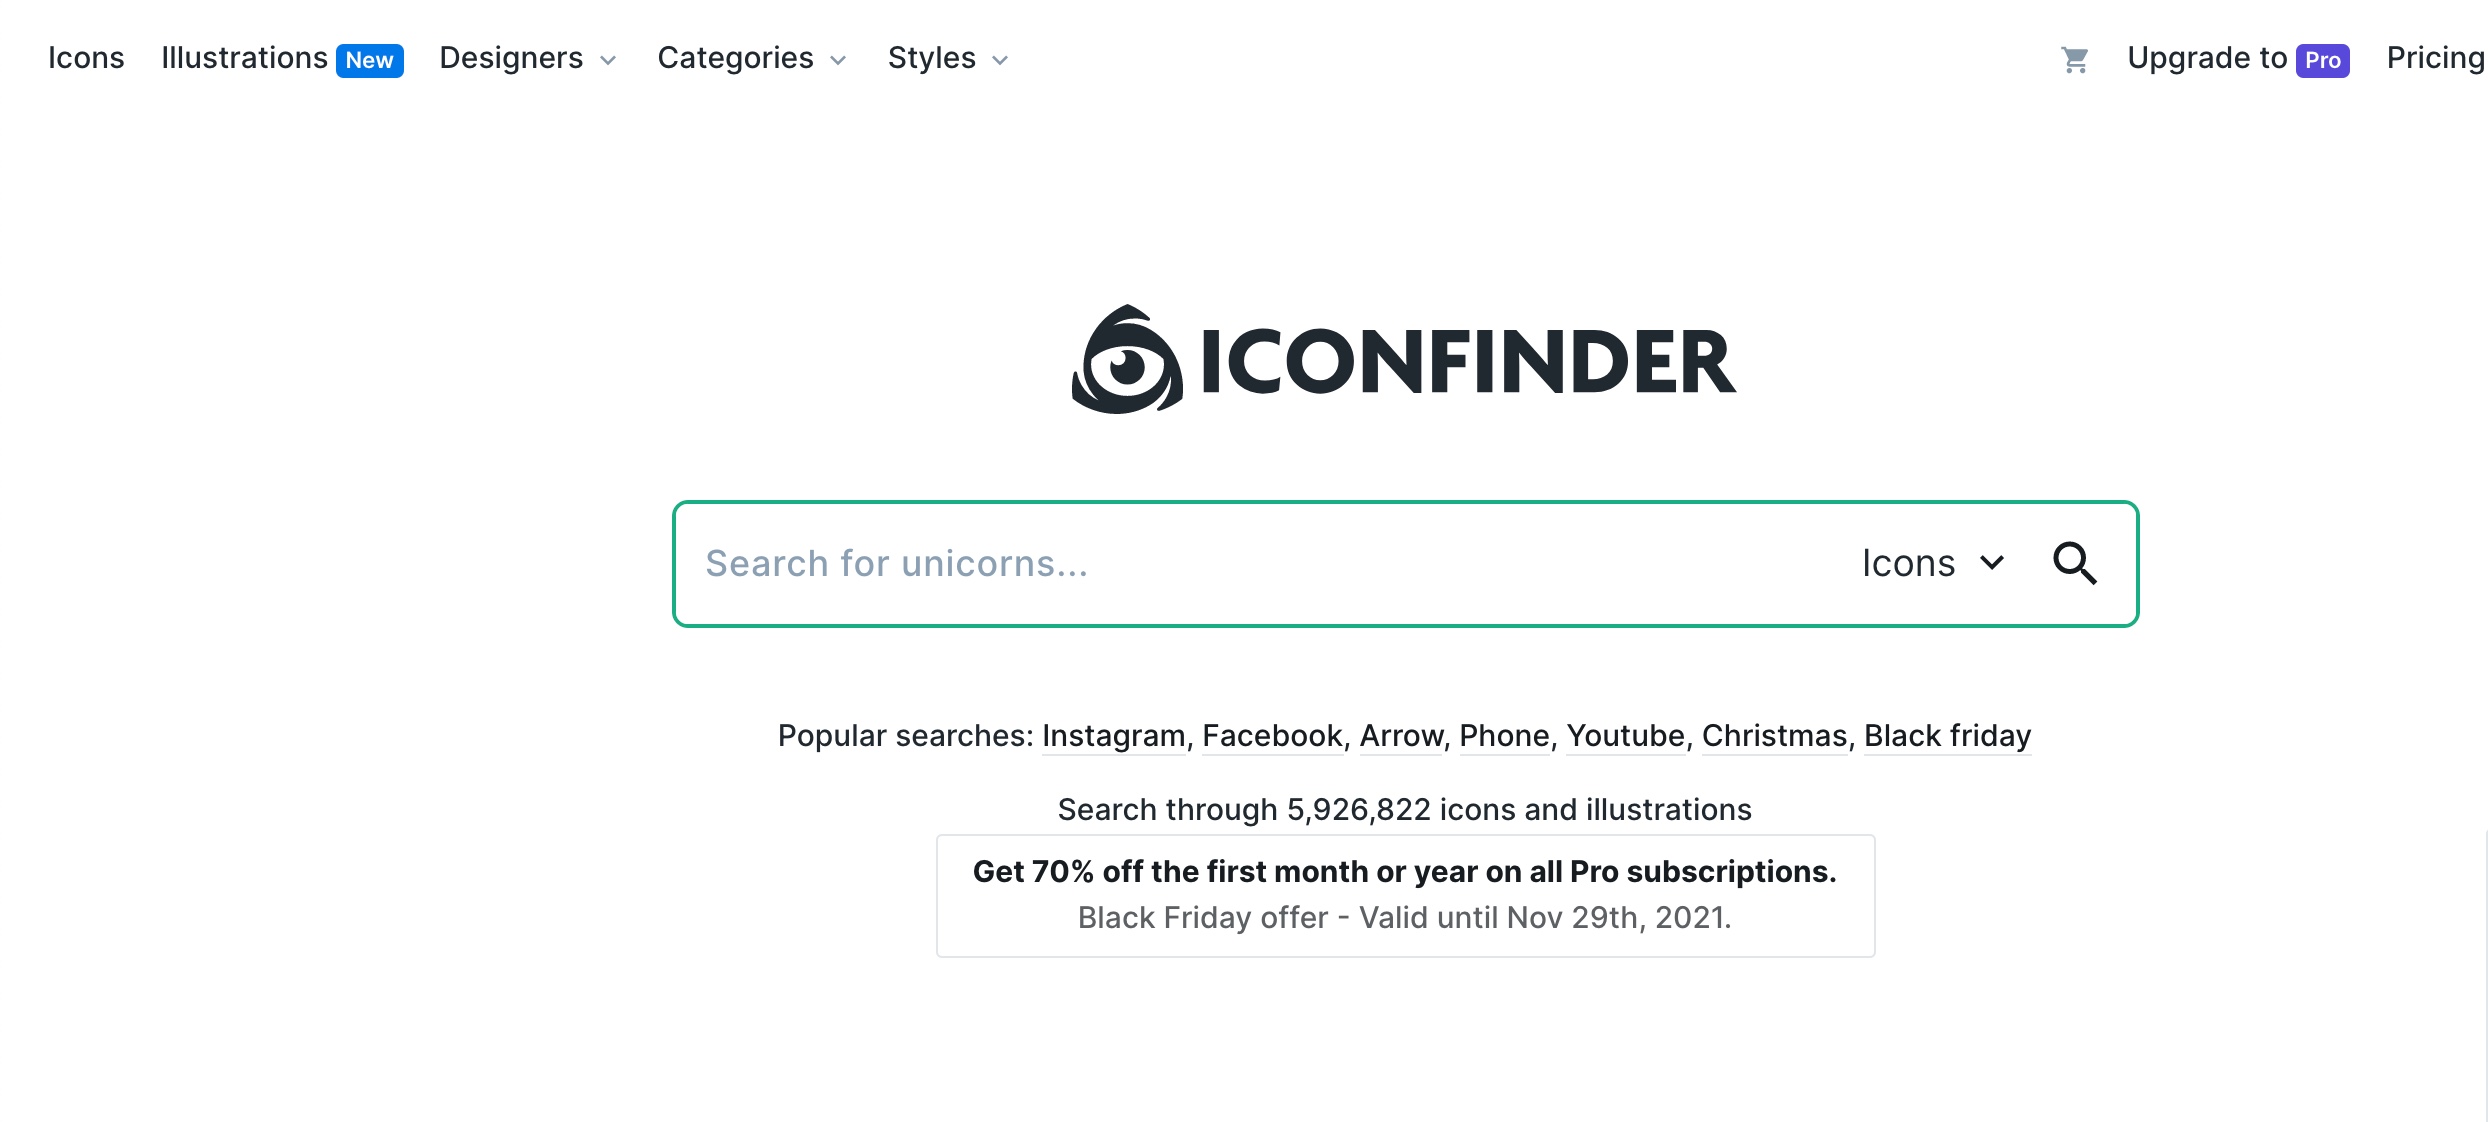Open the Illustrations page
Viewport: 2488px width, 1122px height.
(244, 59)
